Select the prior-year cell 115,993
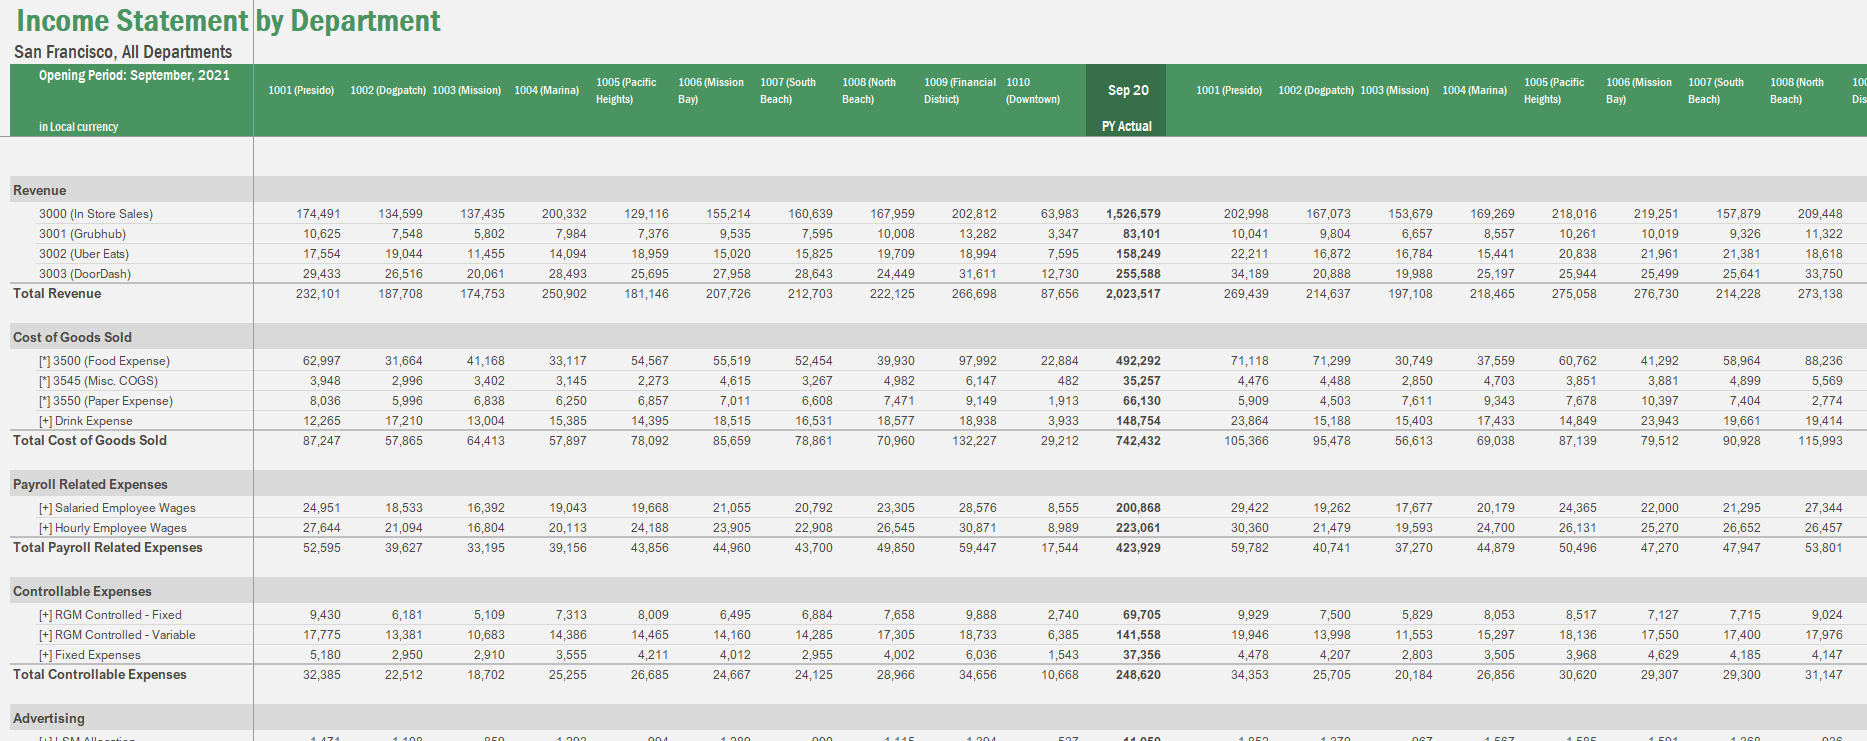The width and height of the screenshot is (1867, 741). click(1820, 441)
